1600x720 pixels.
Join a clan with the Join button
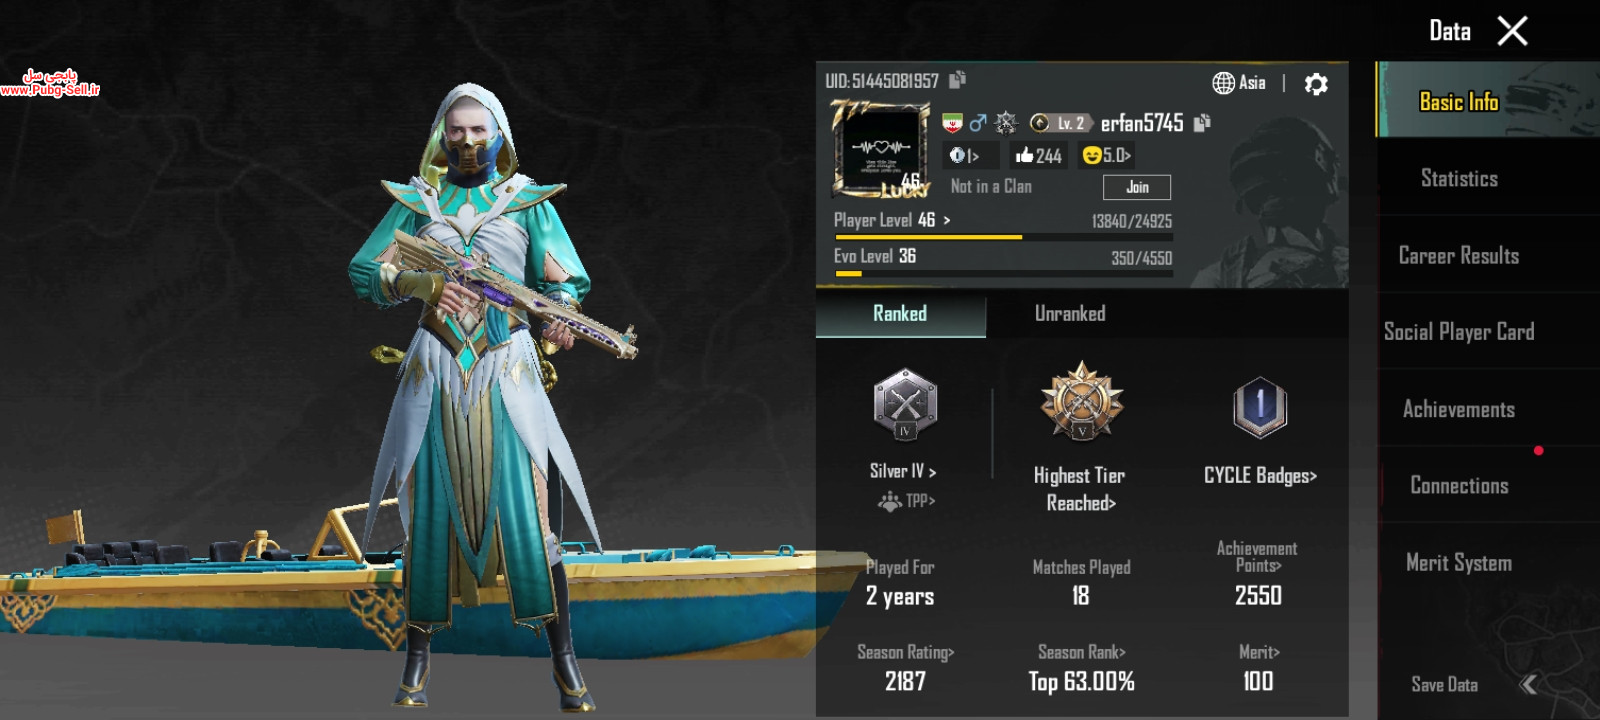(1137, 187)
